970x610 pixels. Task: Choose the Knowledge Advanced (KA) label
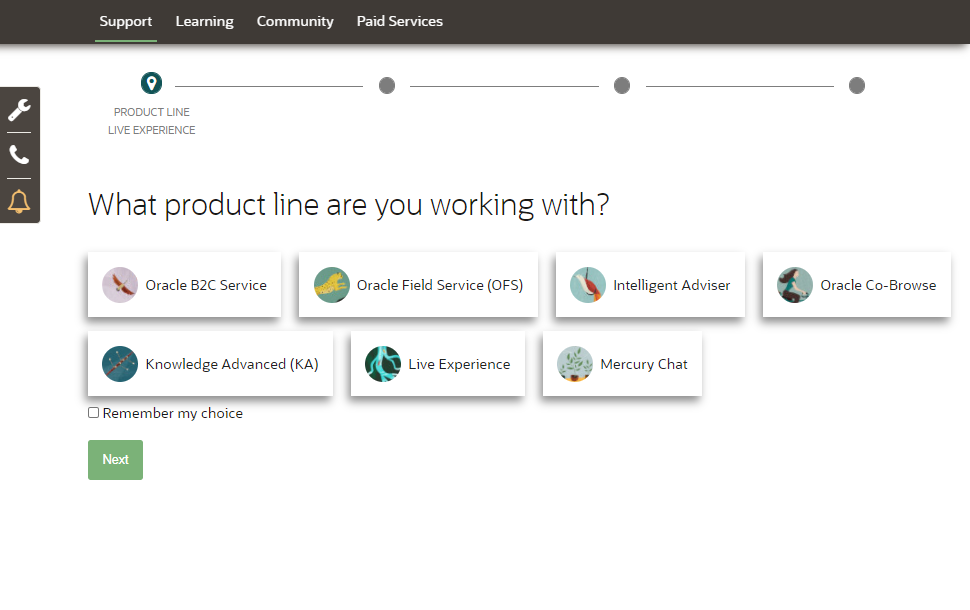tap(232, 364)
